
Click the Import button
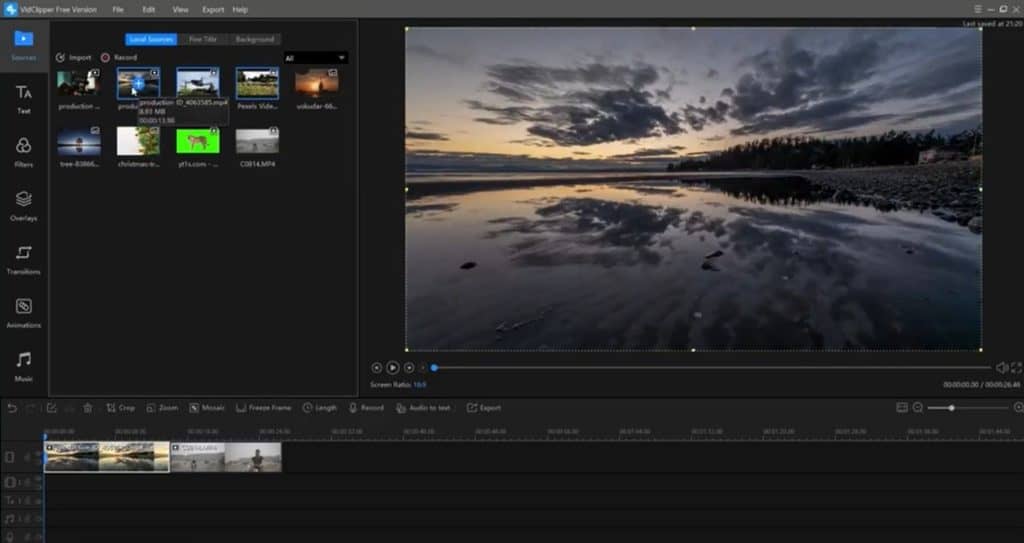(x=74, y=58)
